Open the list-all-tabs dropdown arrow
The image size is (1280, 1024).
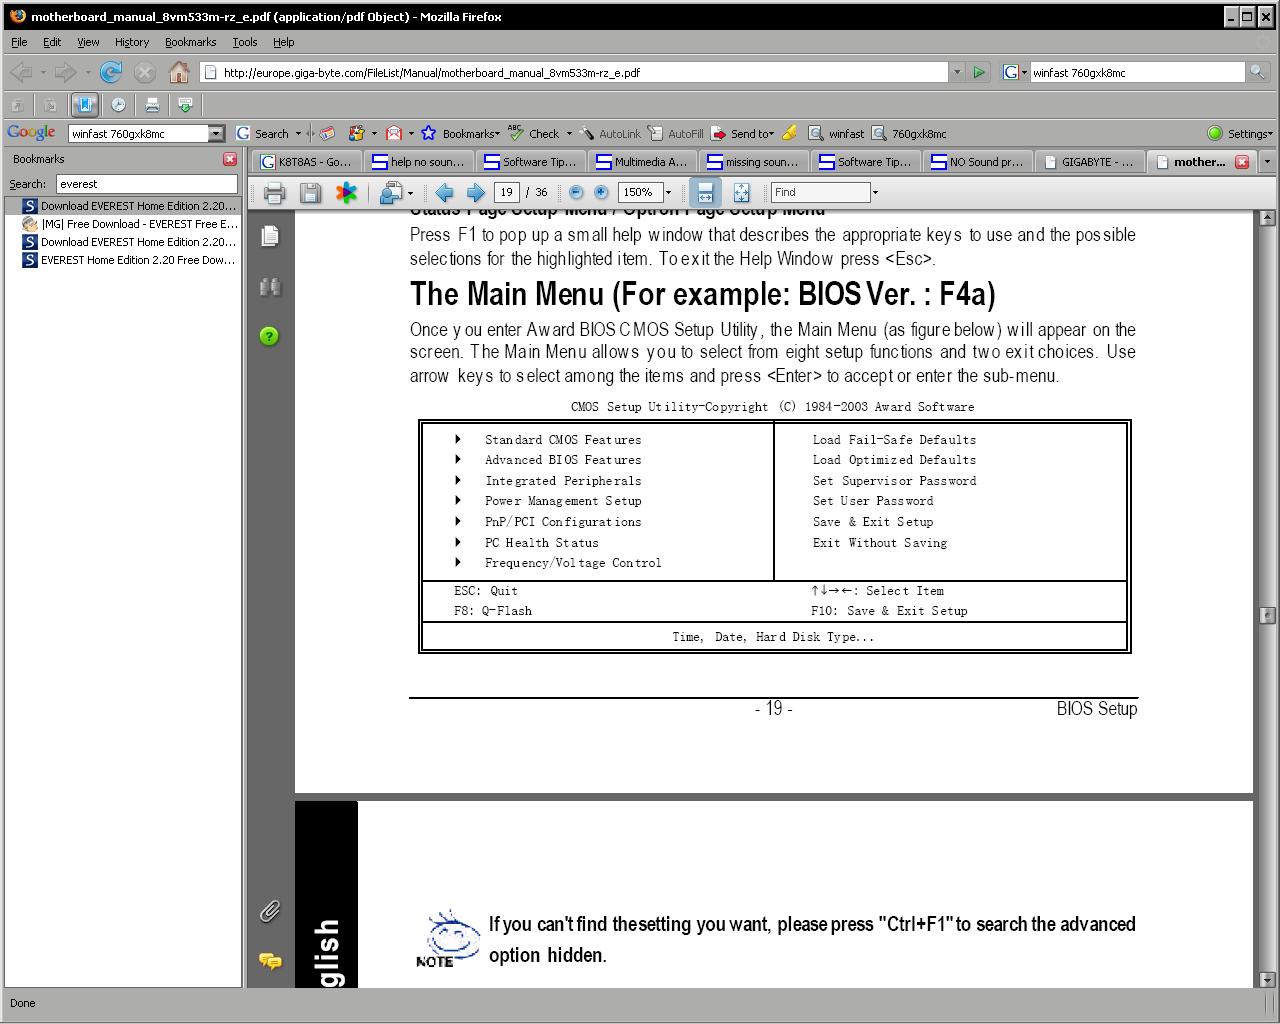pos(1267,161)
